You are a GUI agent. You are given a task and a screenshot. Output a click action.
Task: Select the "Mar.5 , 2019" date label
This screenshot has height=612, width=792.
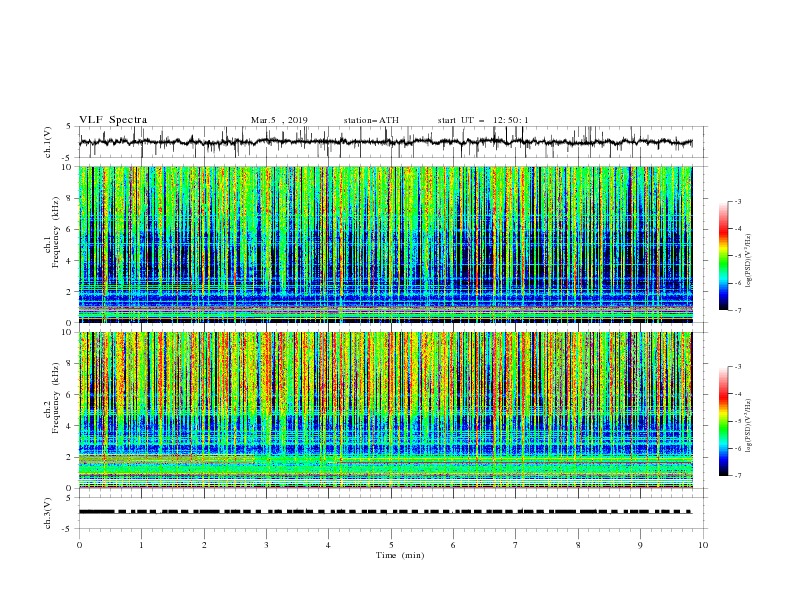tap(279, 120)
